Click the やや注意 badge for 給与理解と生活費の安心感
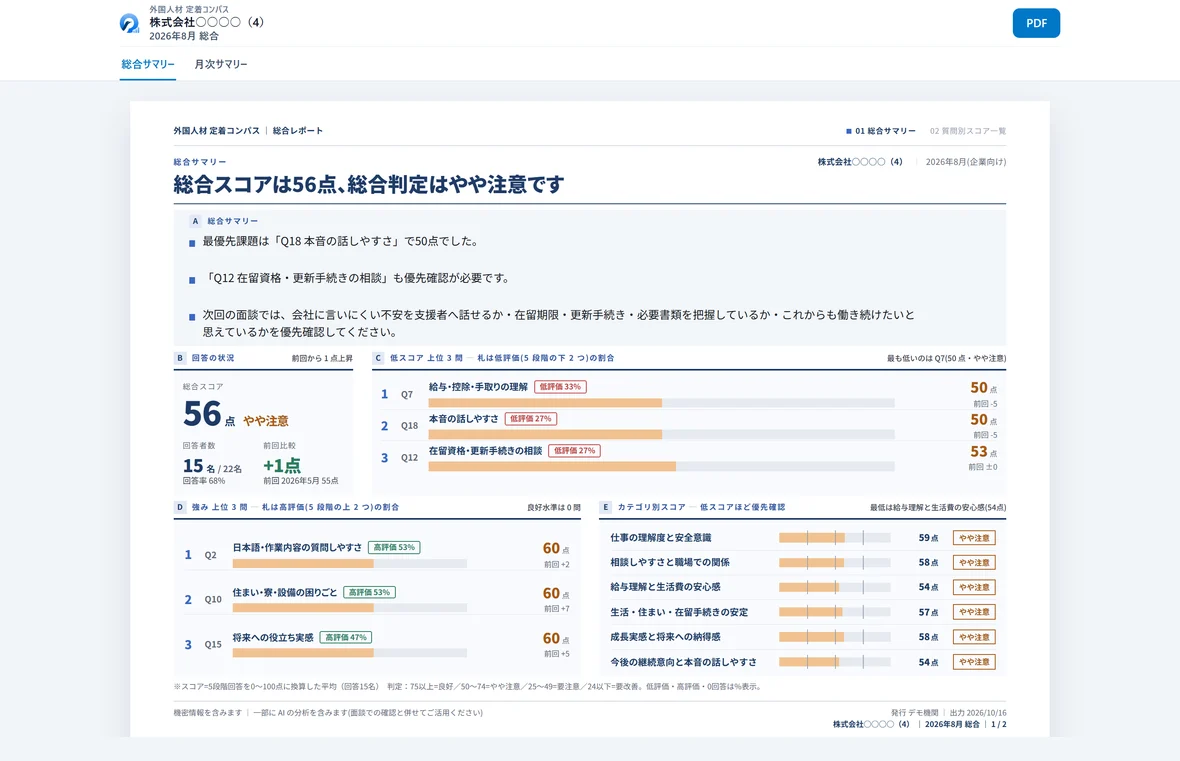 (975, 587)
